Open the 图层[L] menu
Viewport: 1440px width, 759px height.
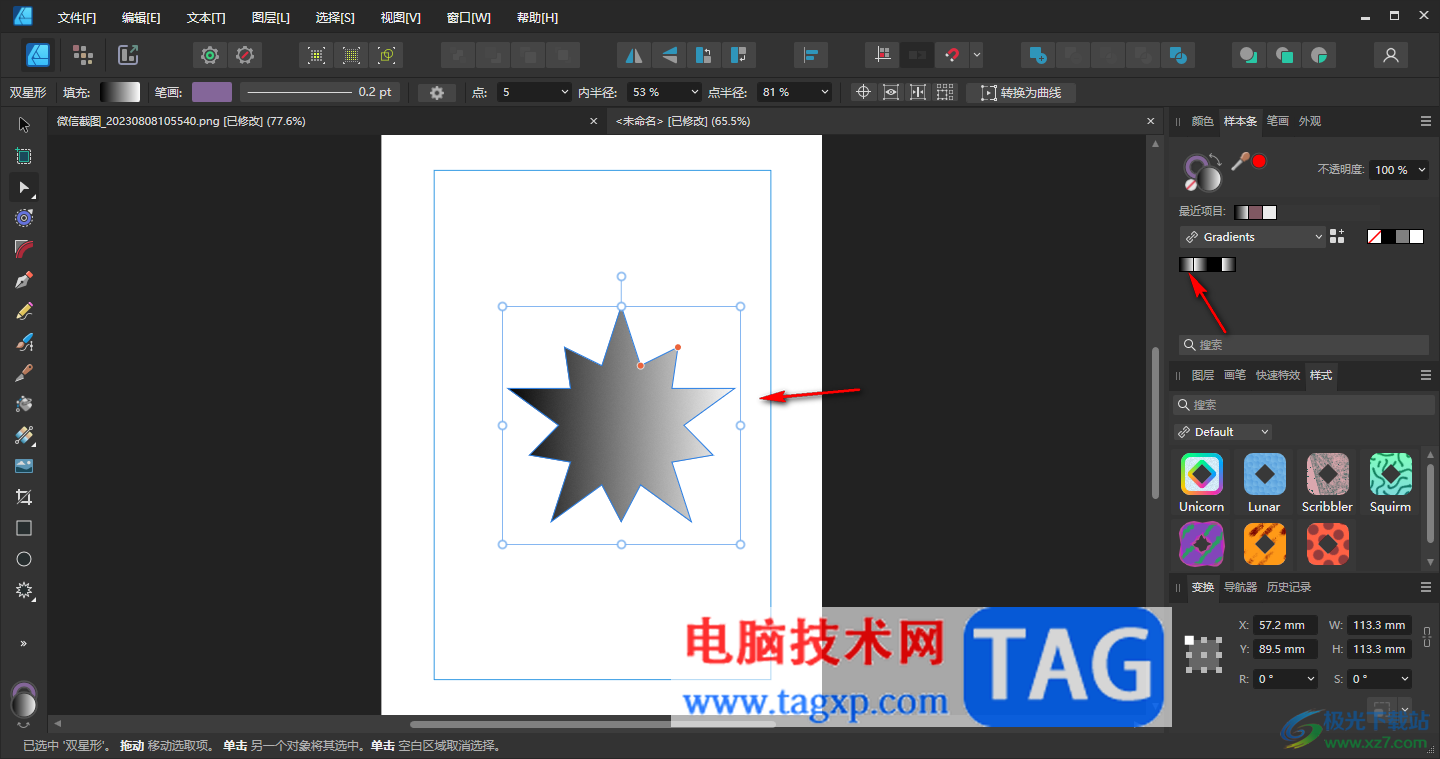[x=271, y=18]
